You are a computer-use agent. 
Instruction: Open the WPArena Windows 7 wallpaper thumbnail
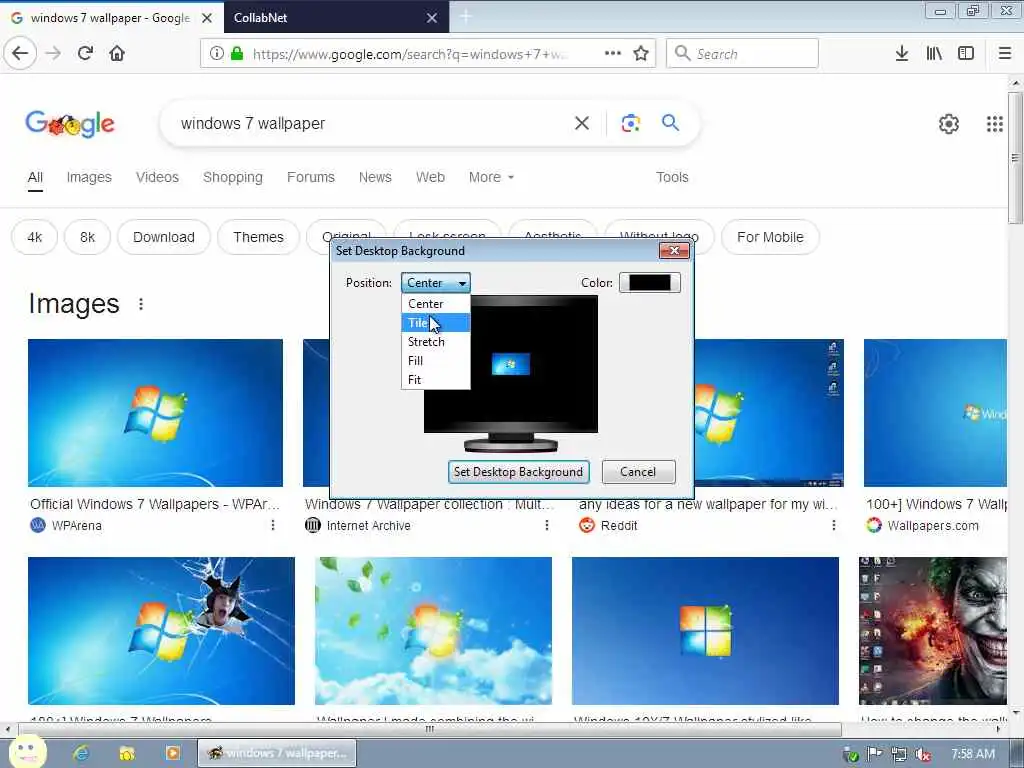[x=155, y=413]
